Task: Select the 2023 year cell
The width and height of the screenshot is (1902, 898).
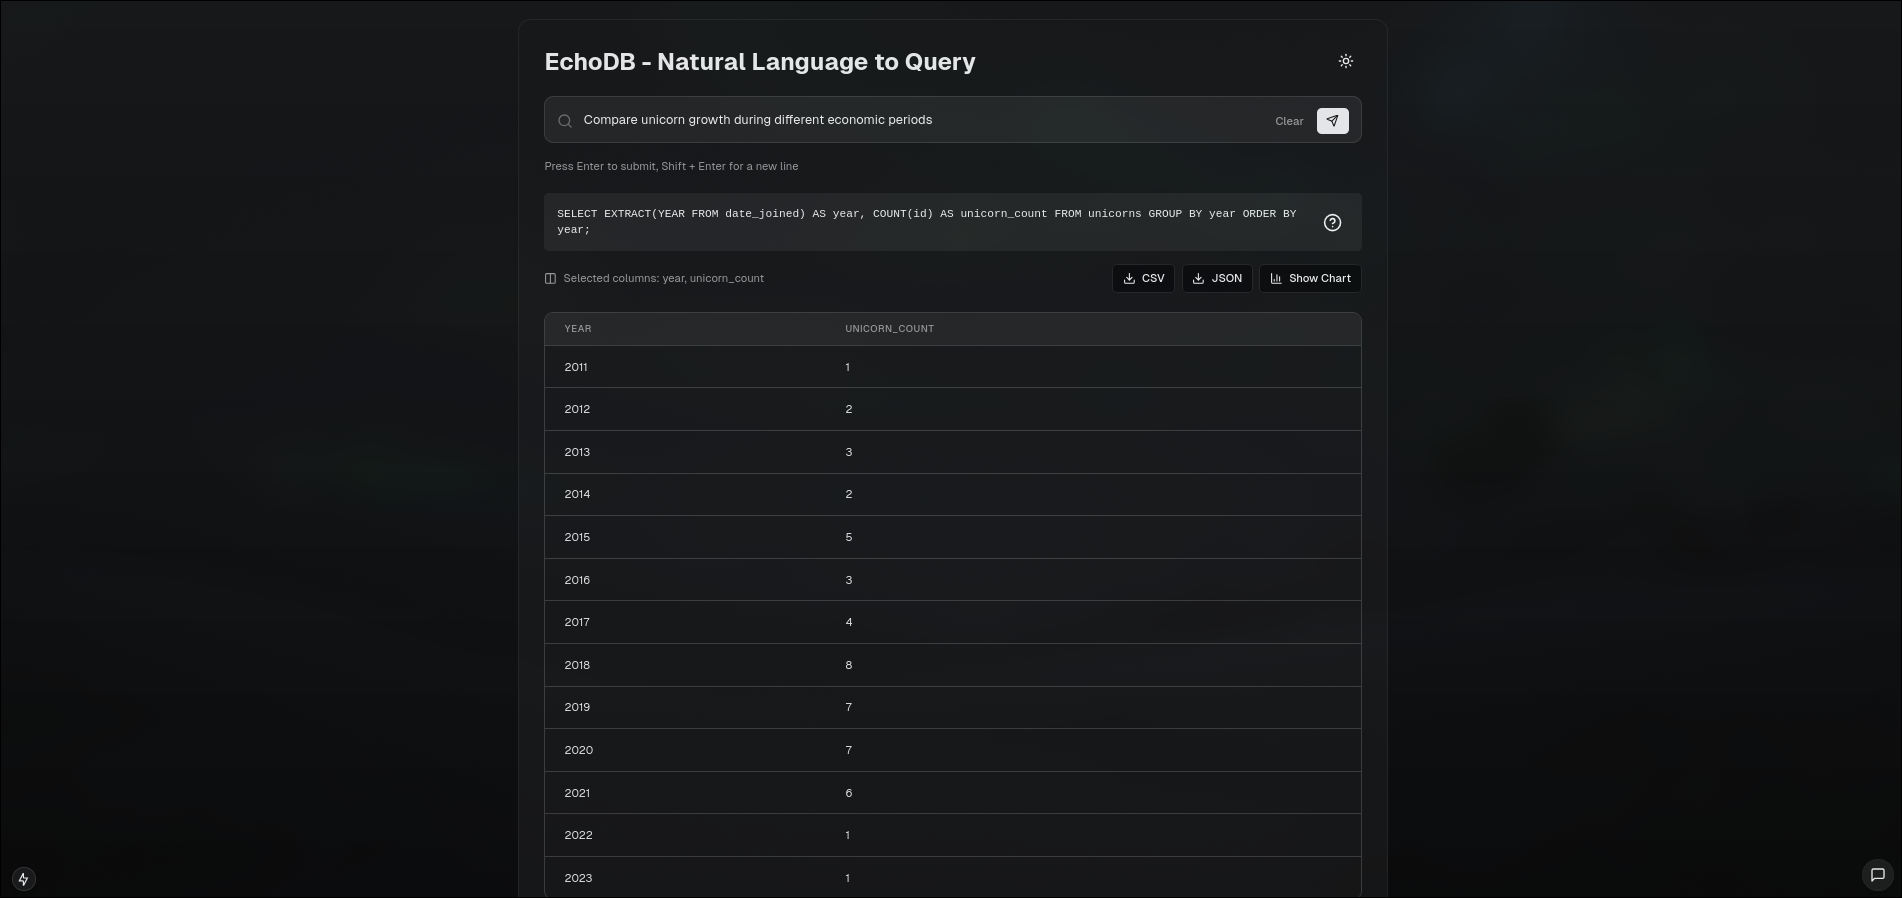Action: [578, 878]
